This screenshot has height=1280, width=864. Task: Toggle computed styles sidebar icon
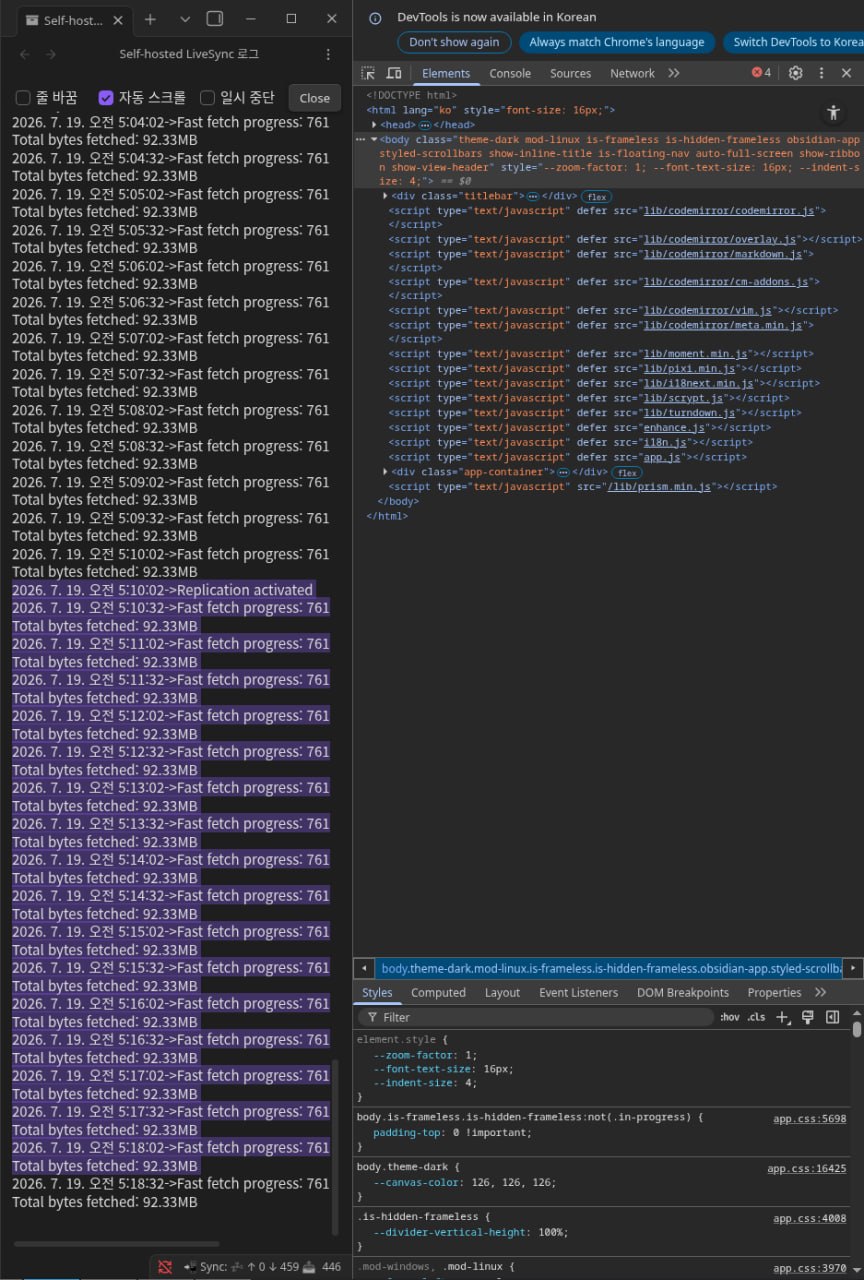[x=832, y=1017]
